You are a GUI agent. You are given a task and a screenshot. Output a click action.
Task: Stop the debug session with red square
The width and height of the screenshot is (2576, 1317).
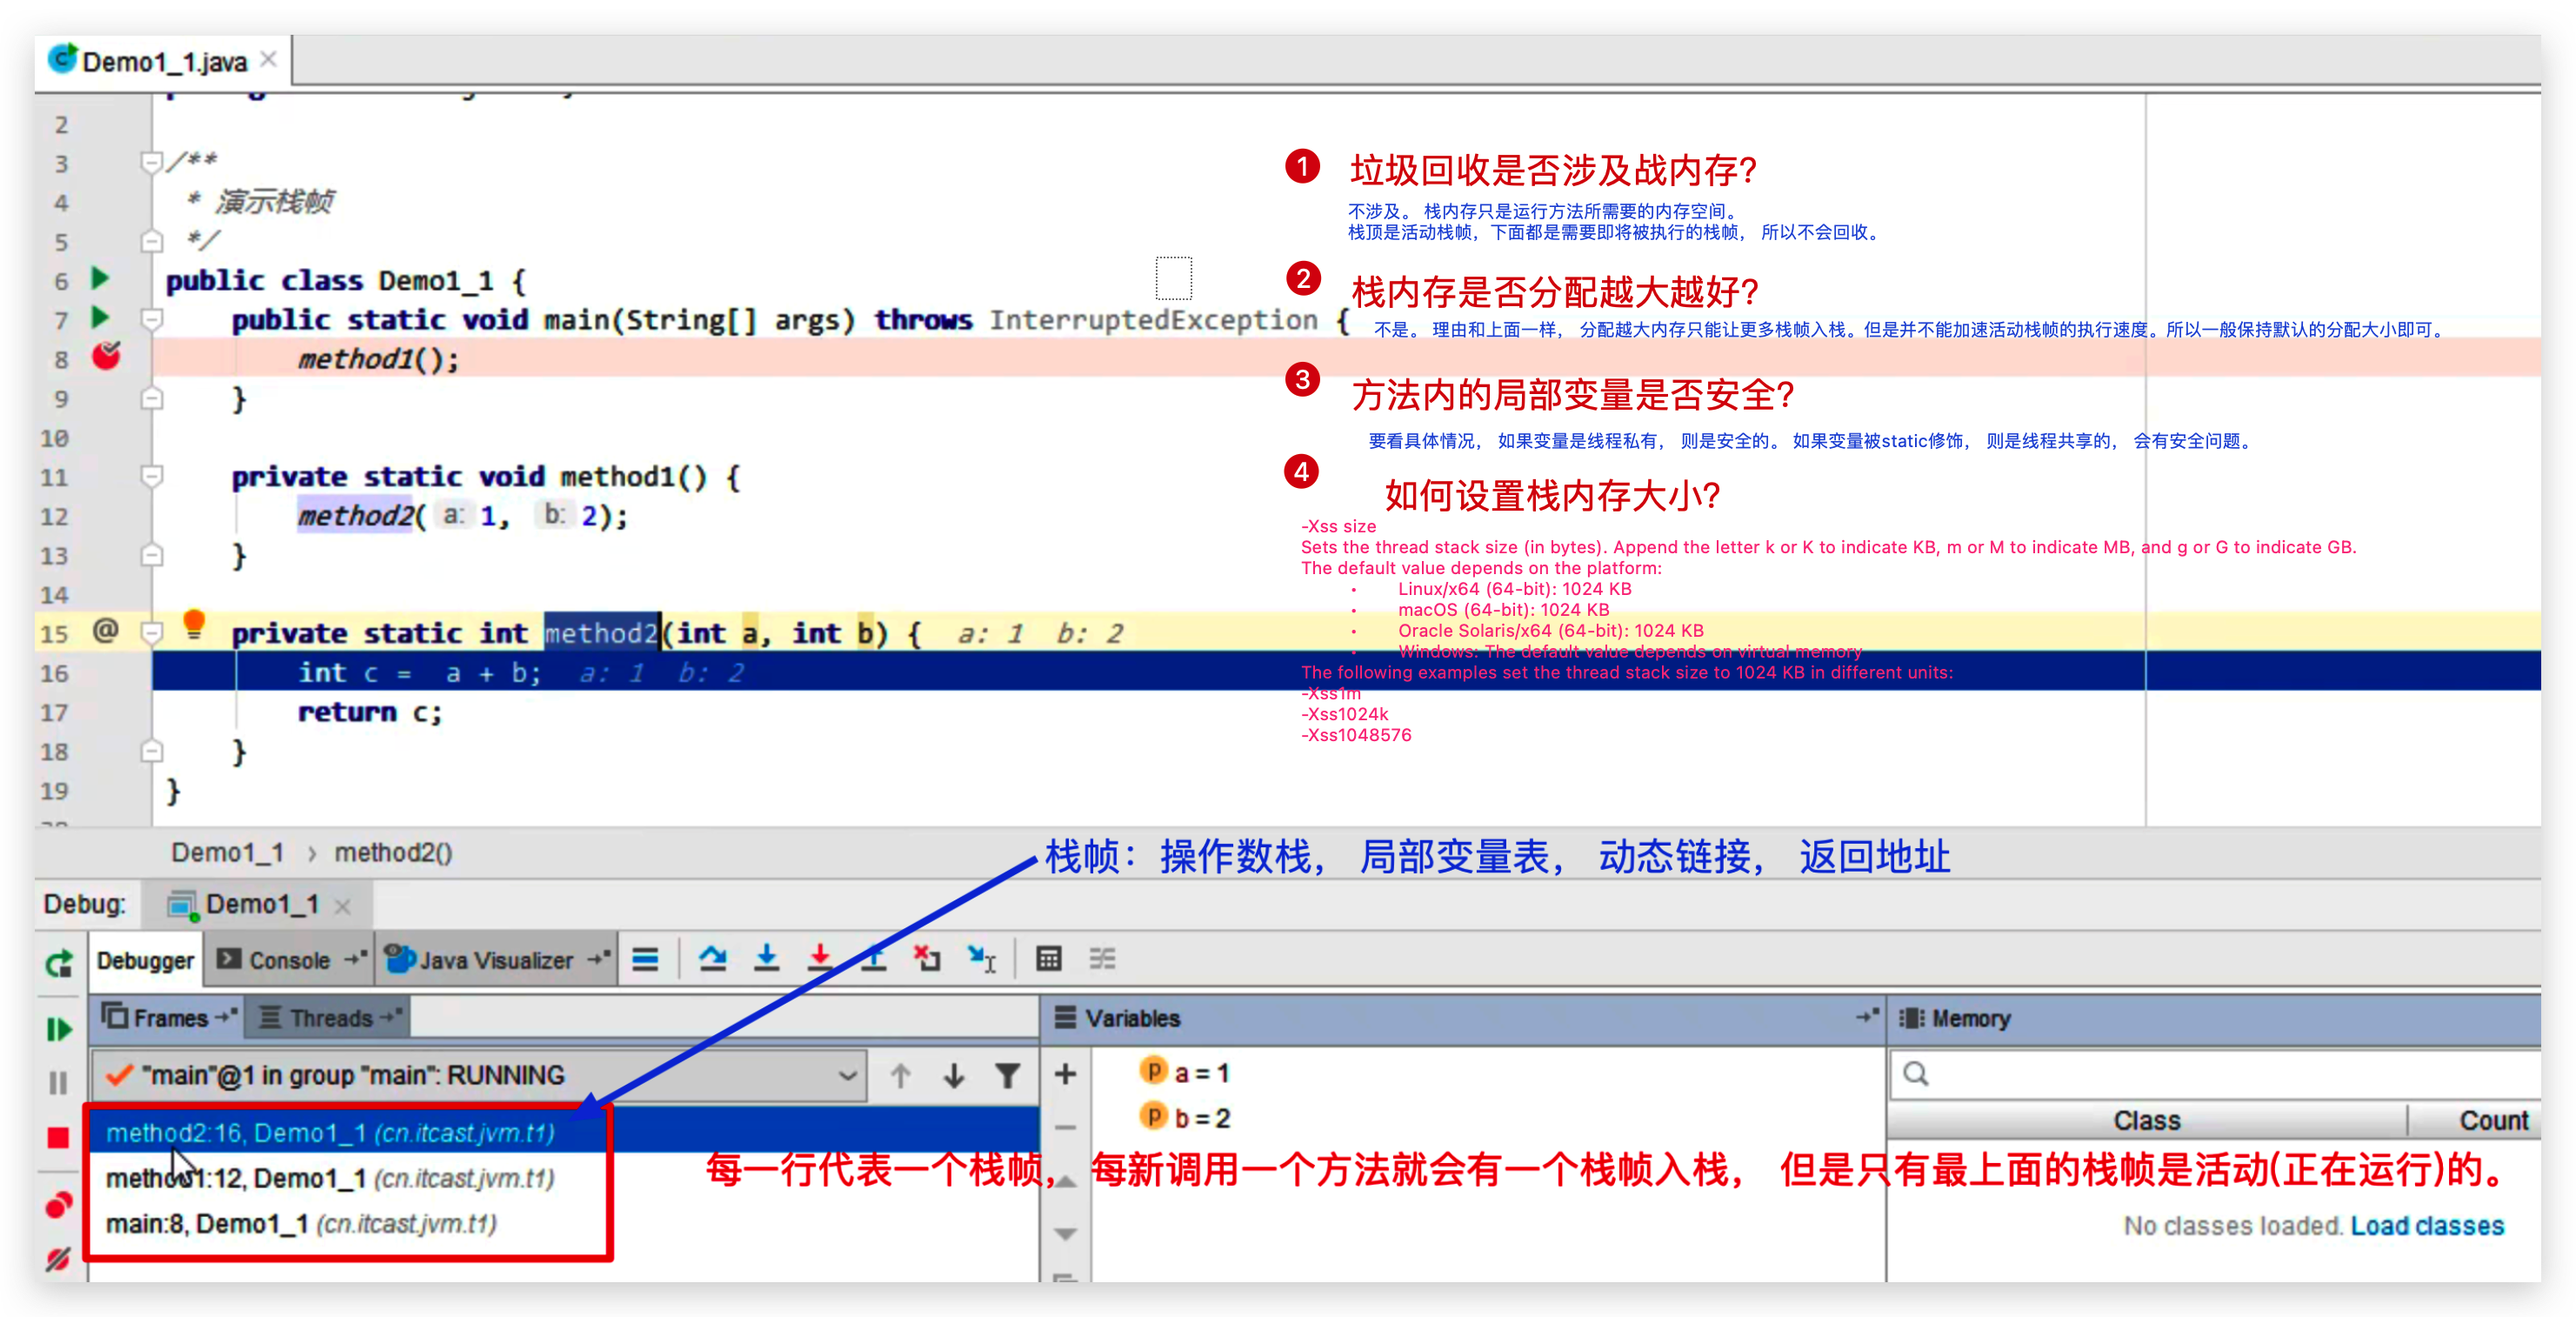point(58,1138)
